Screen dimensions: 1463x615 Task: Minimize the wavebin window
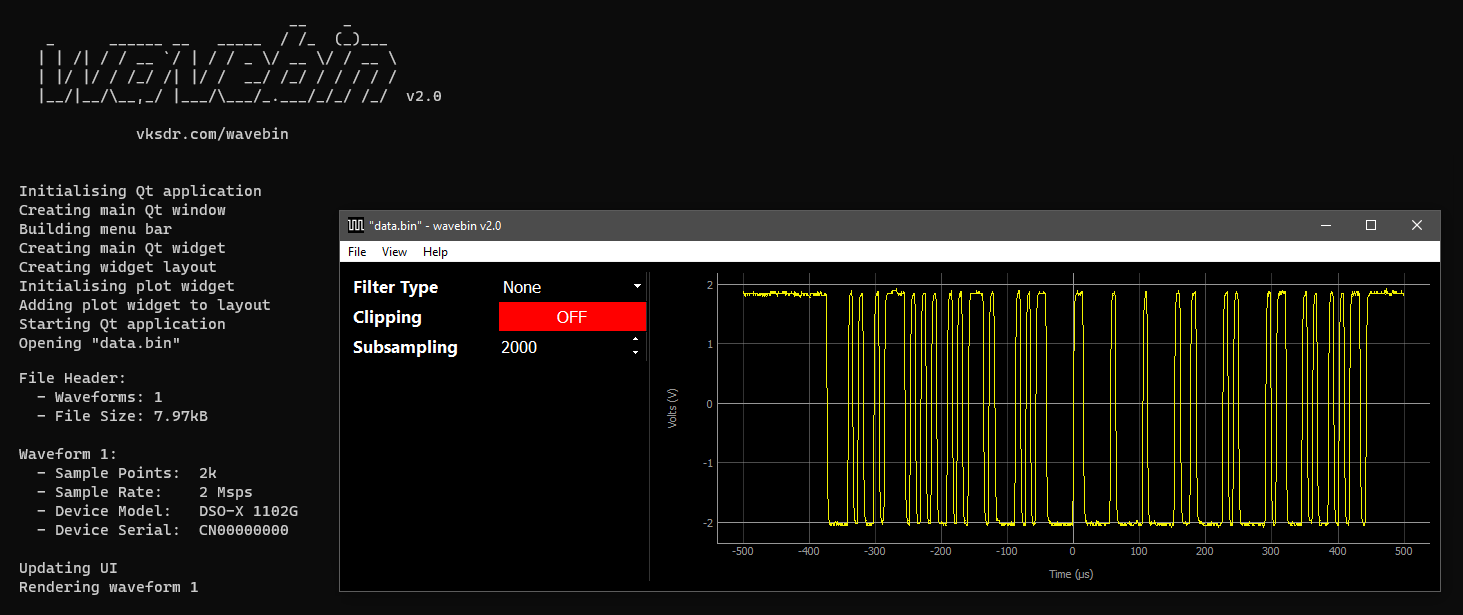coord(1325,226)
